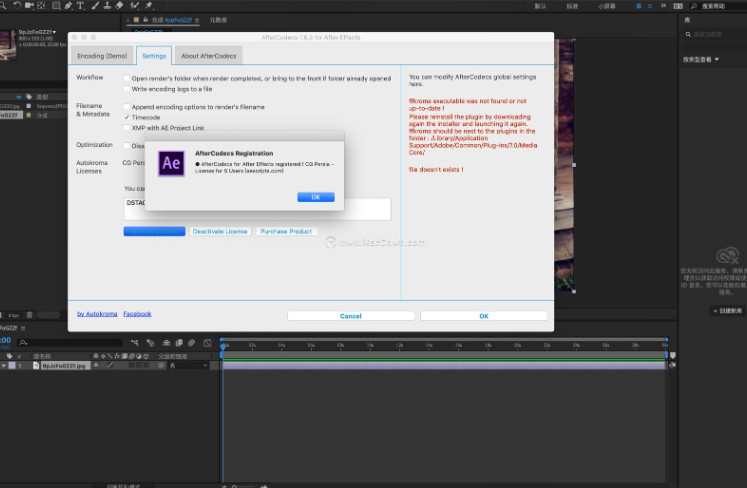
Task: Click the search help magnifier icon
Action: (x=694, y=6)
